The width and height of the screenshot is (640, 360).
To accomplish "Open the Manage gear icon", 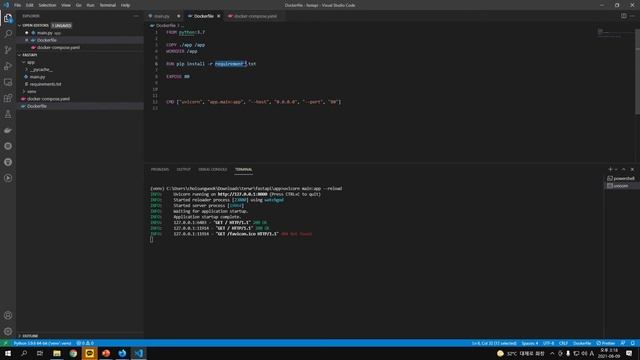I will (8, 331).
